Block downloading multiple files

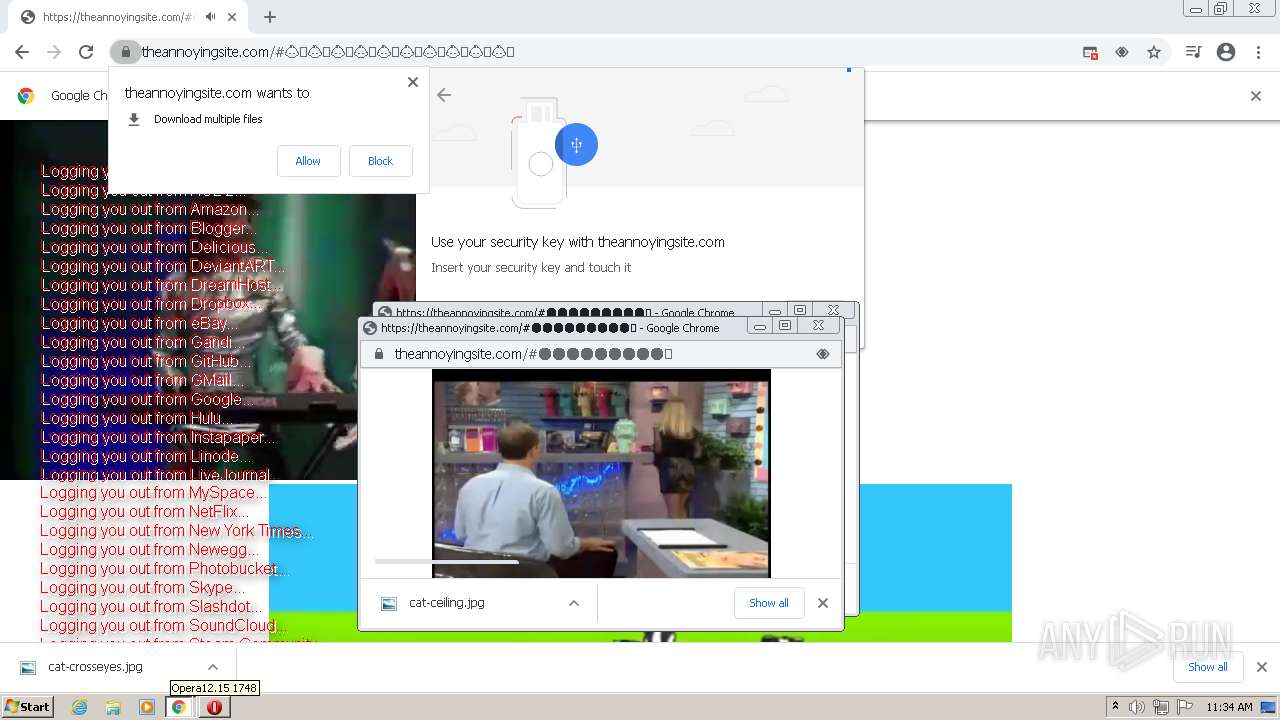point(380,161)
